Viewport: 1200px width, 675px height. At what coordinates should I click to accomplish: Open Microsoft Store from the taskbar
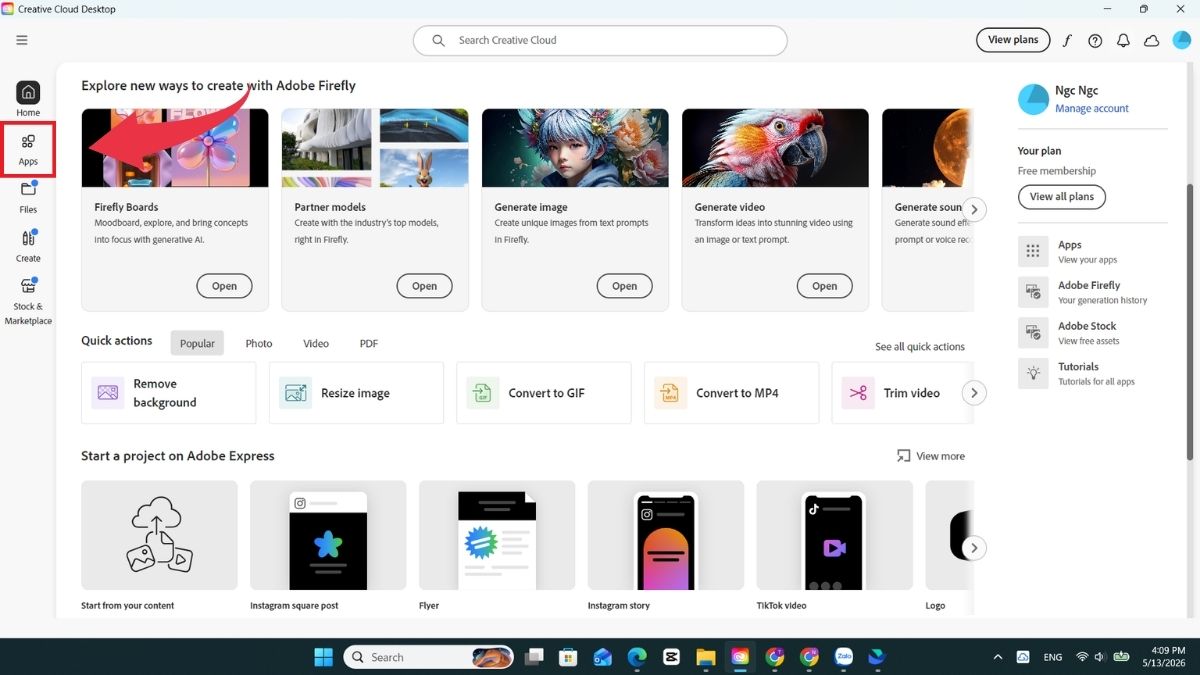[568, 657]
